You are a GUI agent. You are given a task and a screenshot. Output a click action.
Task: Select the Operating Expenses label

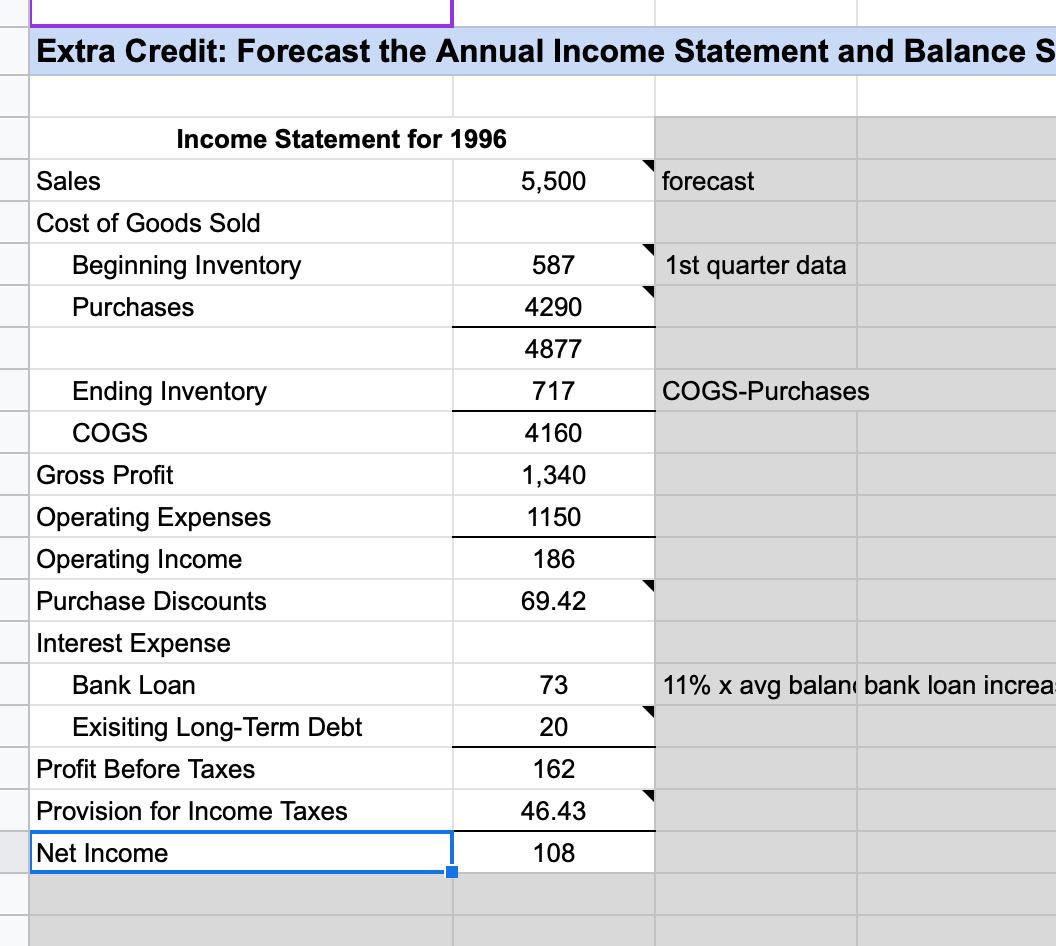coord(241,516)
